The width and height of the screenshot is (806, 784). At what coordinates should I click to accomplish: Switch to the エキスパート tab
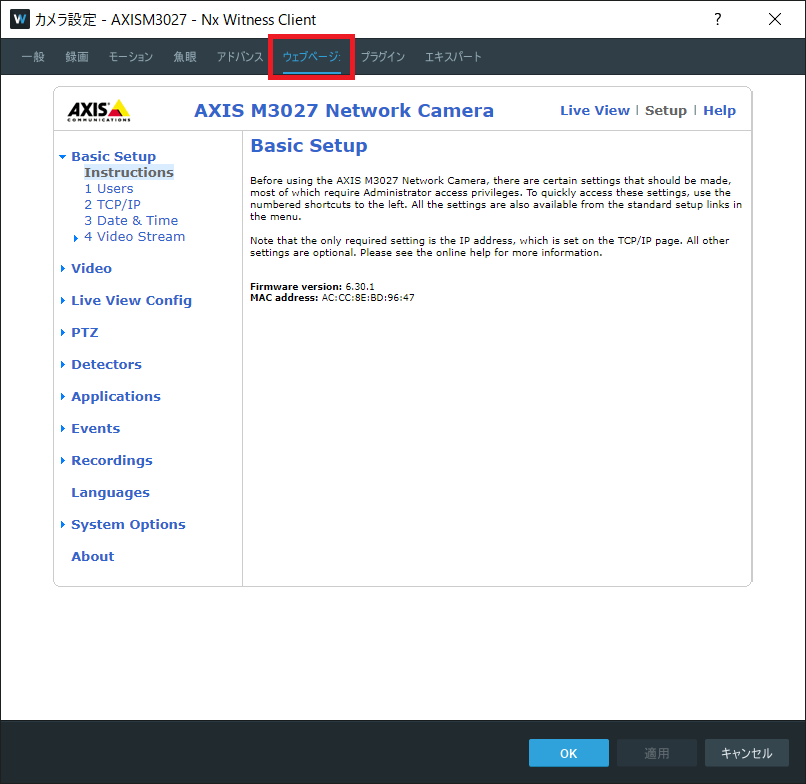[453, 57]
